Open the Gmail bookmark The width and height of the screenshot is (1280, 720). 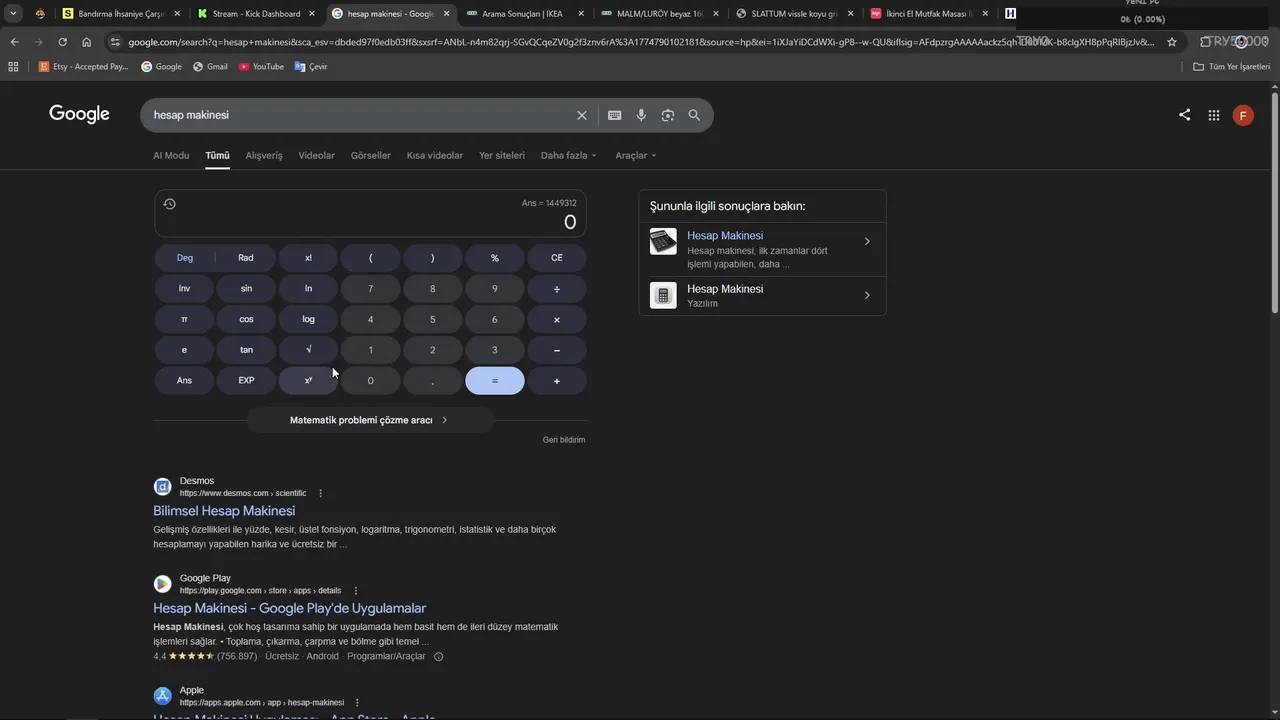coord(210,66)
